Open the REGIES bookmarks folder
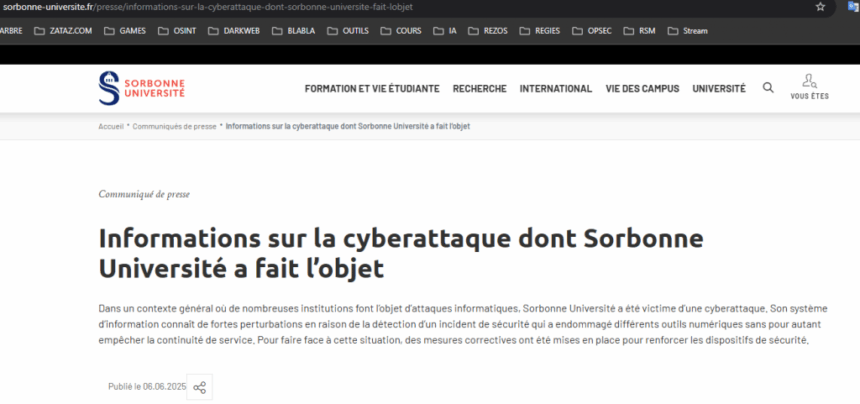 [x=540, y=31]
